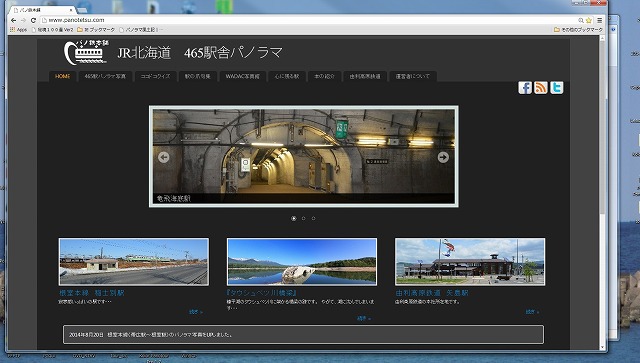This screenshot has width=640, height=363.
Task: Click the slideshow caption at image bottom
Action: [x=174, y=198]
